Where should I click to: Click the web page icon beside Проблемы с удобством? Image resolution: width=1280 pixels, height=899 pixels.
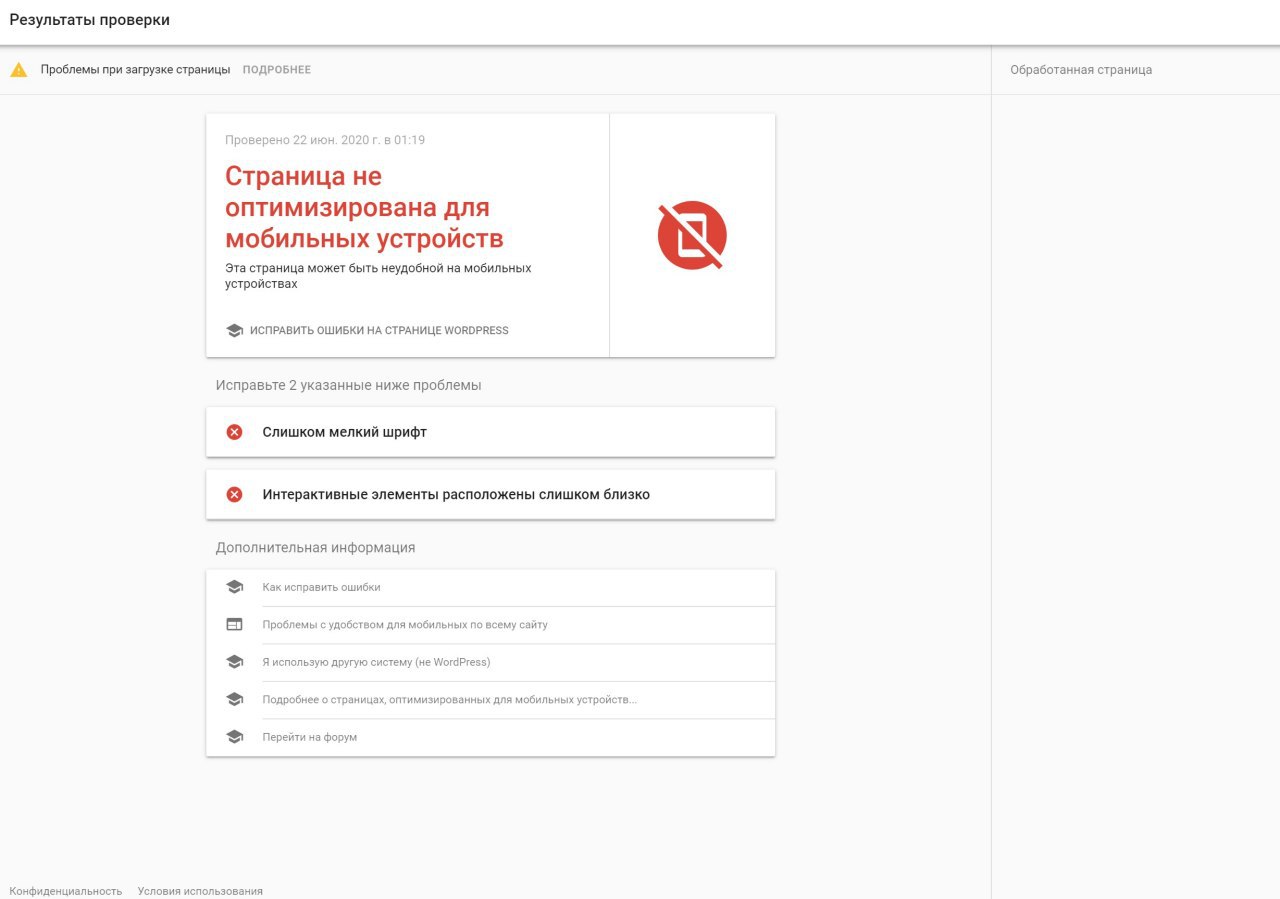pos(234,624)
